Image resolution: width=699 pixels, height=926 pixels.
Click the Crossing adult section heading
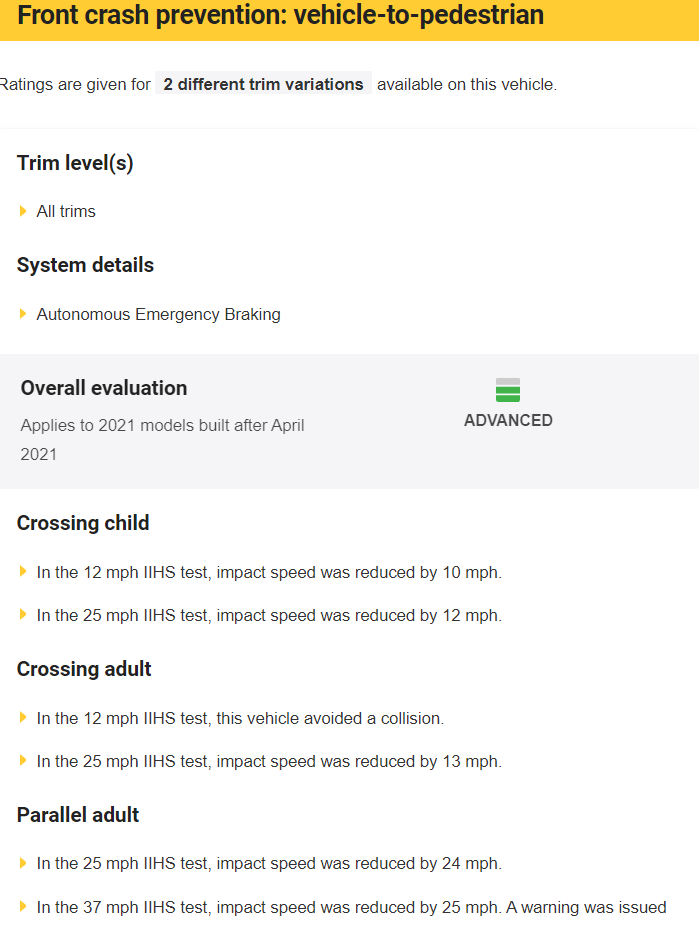(x=84, y=669)
